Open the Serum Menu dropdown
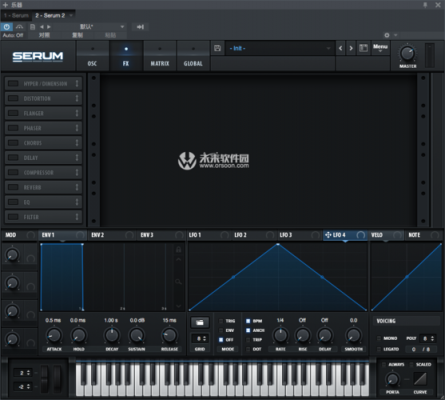This screenshot has height=400, width=445. (x=380, y=48)
